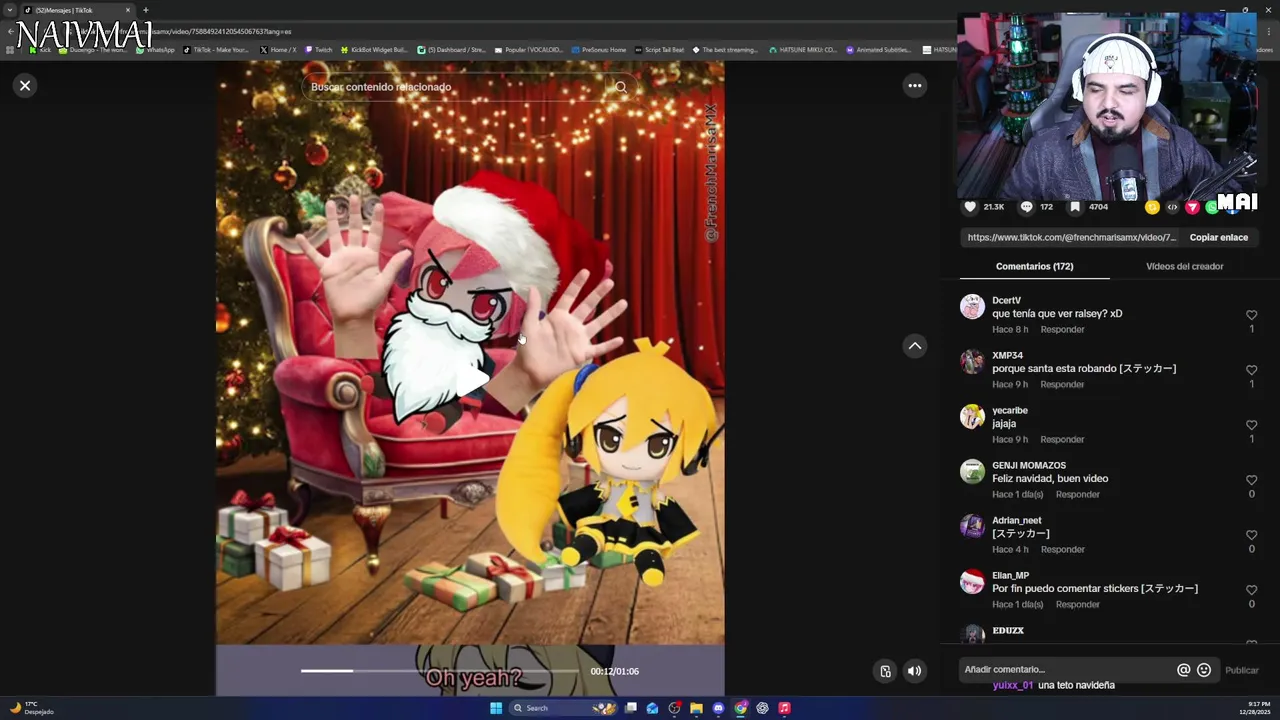This screenshot has width=1280, height=720.
Task: Click the auto-scroll icon beside volume
Action: coord(885,671)
